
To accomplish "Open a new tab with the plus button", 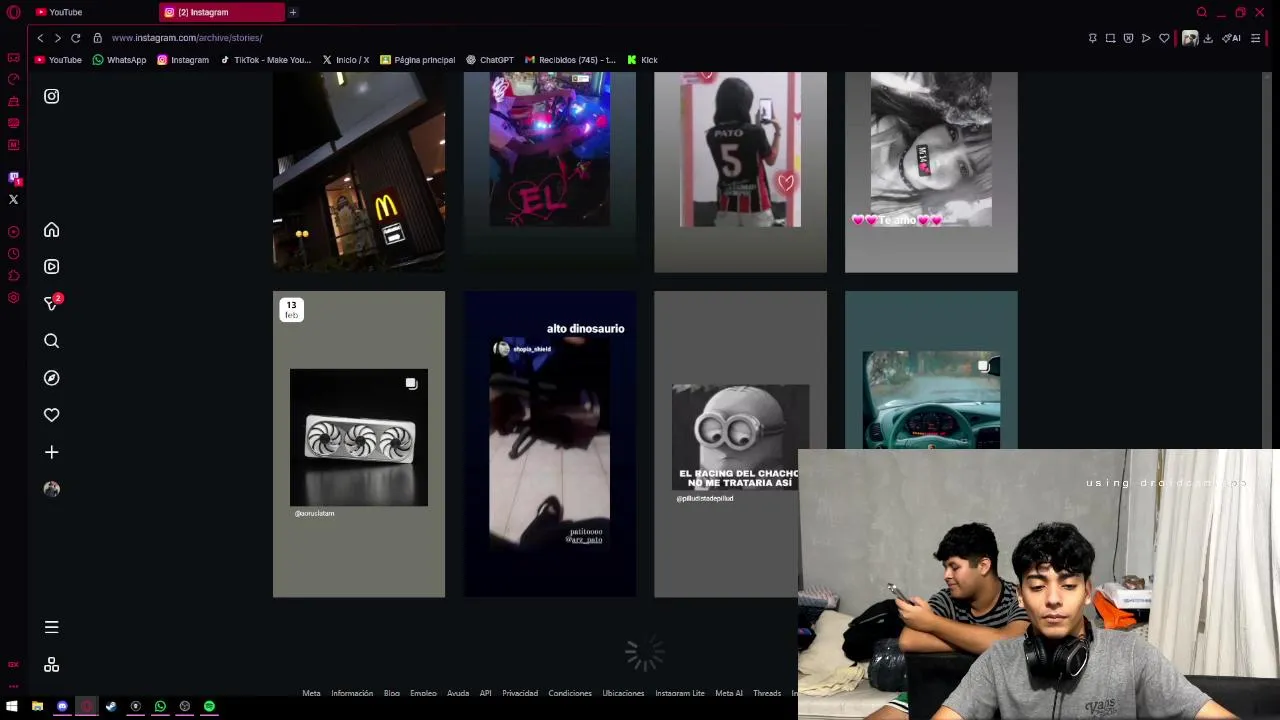I will click(x=293, y=12).
